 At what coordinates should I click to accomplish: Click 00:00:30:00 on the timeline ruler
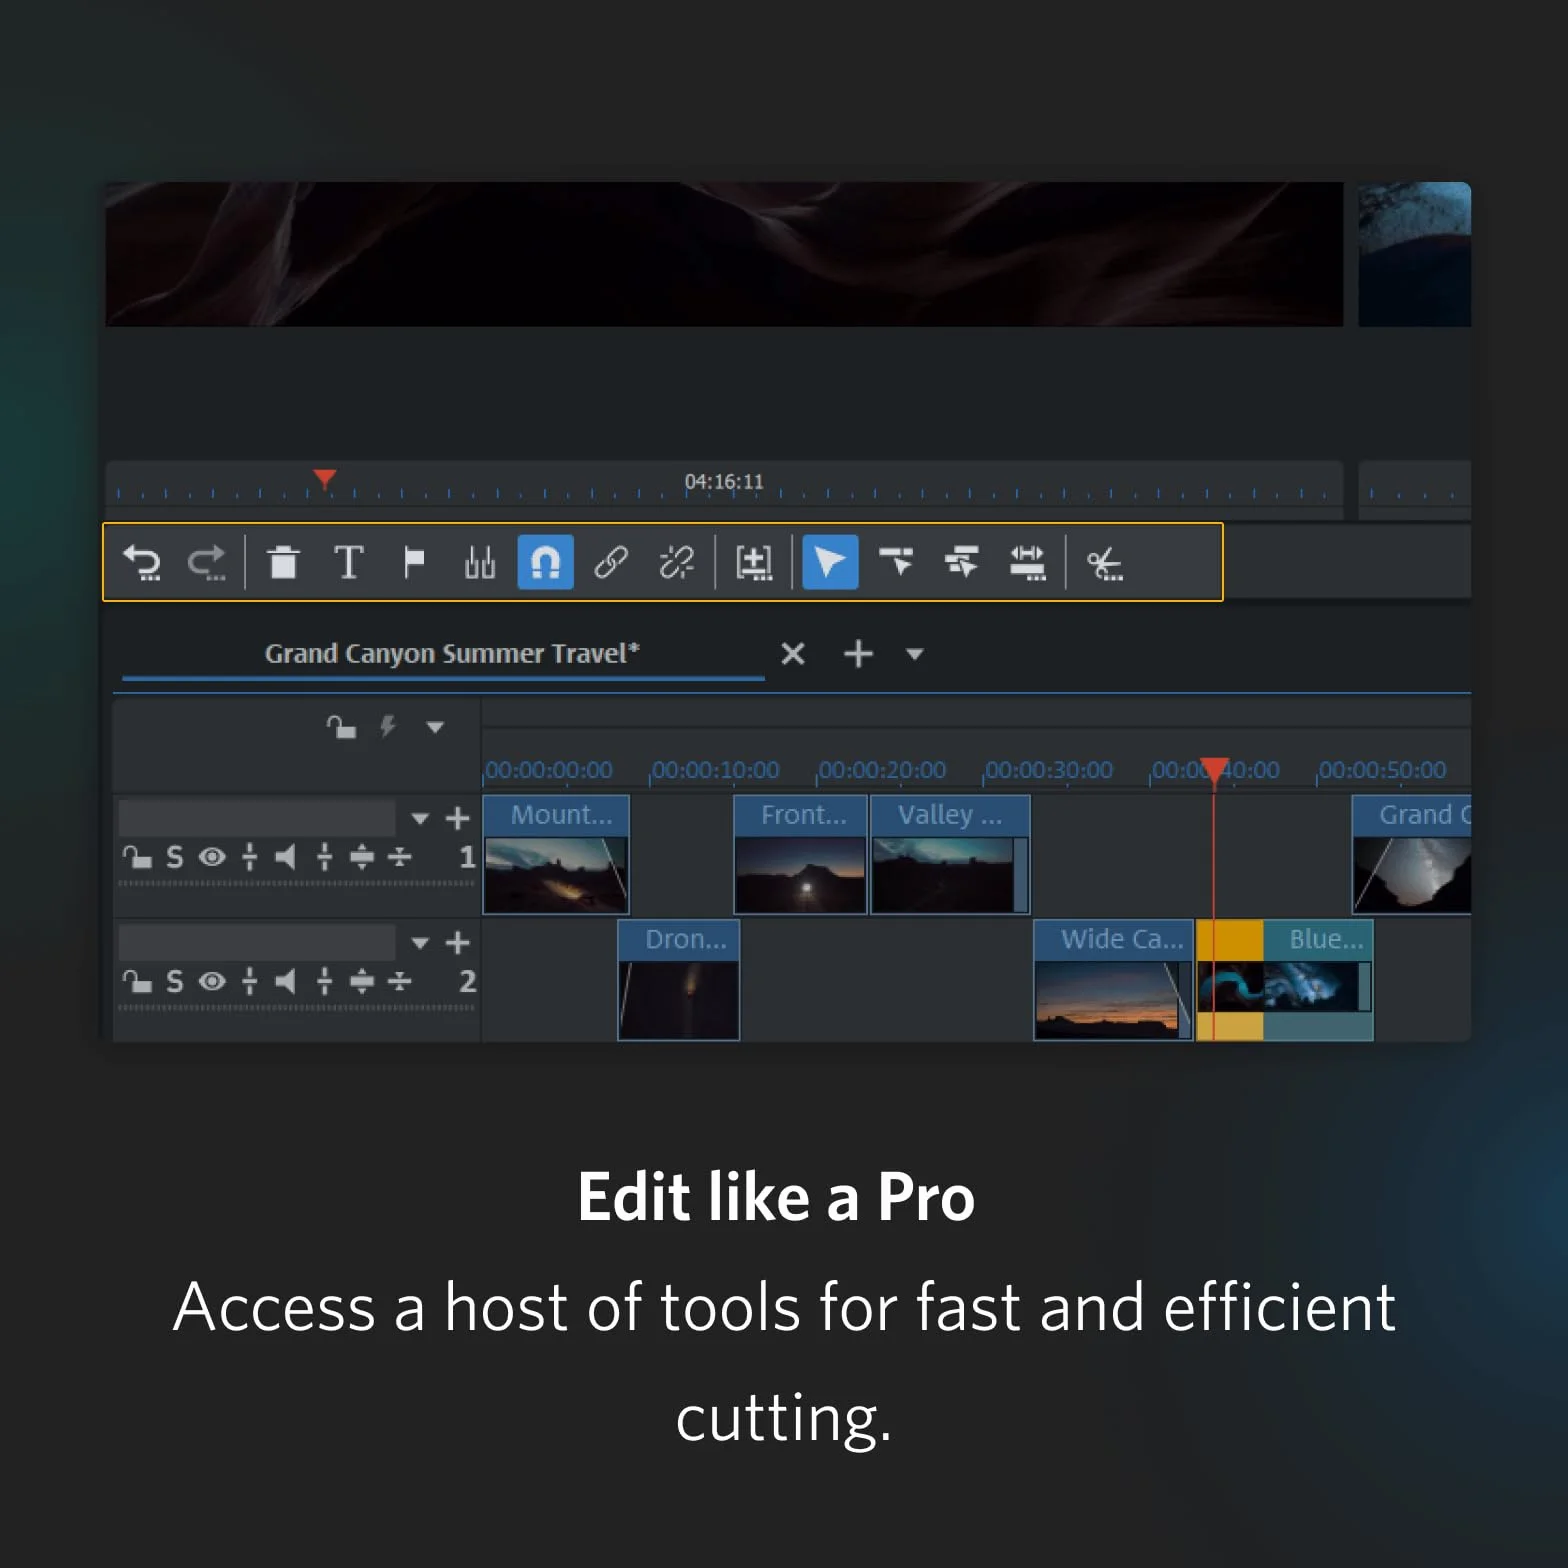point(1049,770)
